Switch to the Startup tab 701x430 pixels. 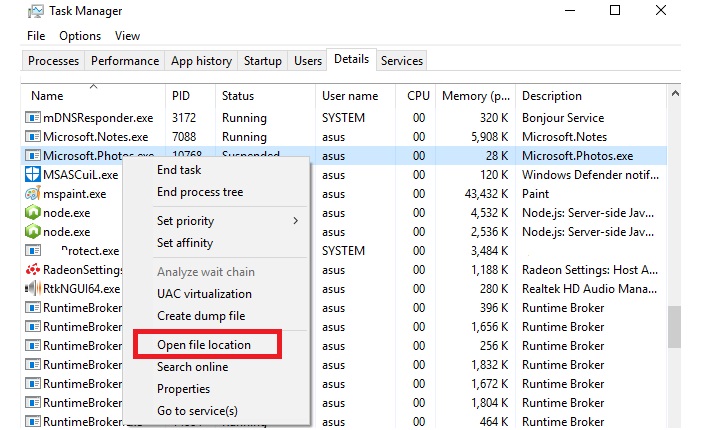tap(262, 61)
